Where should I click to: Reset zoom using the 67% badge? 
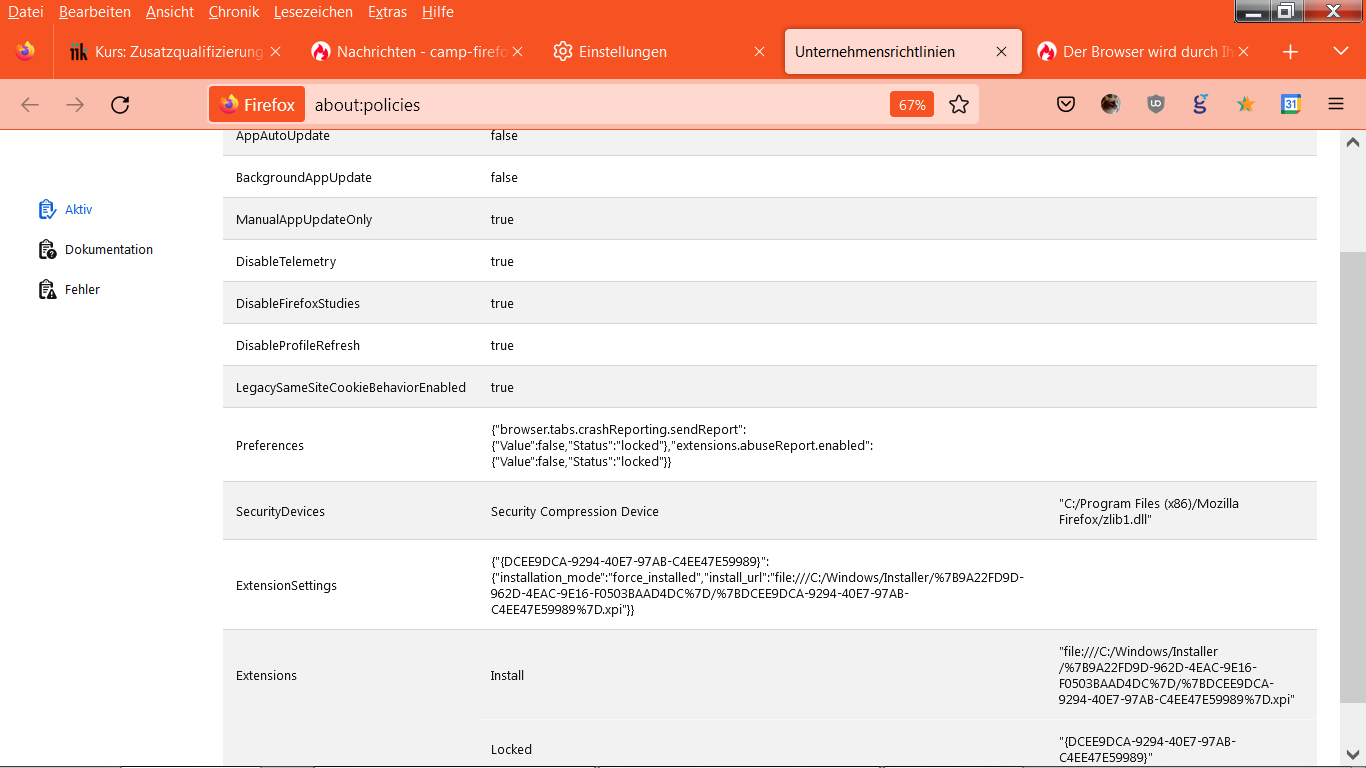911,103
